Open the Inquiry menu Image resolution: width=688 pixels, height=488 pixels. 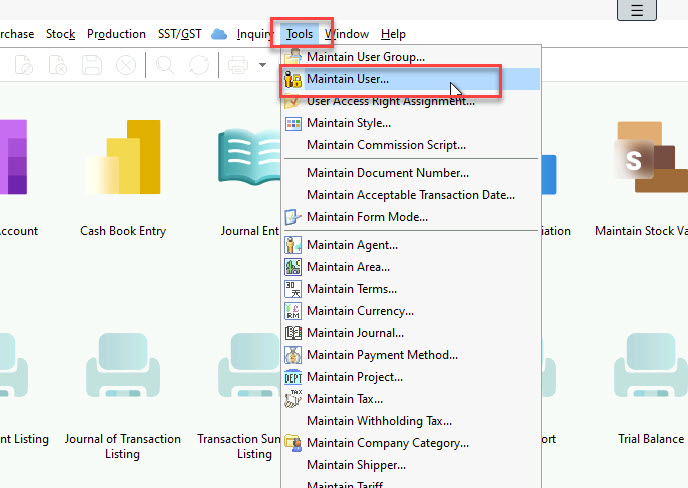[253, 34]
